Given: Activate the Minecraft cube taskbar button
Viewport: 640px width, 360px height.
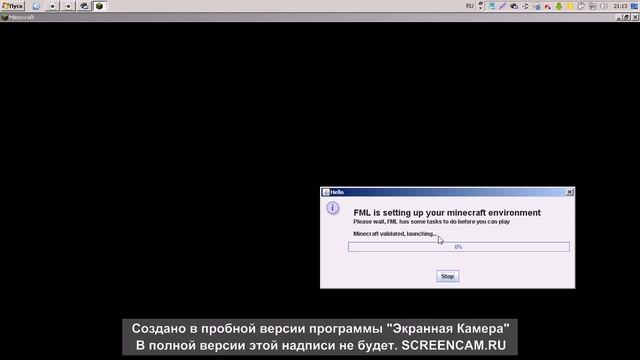Looking at the screenshot, I should (99, 6).
